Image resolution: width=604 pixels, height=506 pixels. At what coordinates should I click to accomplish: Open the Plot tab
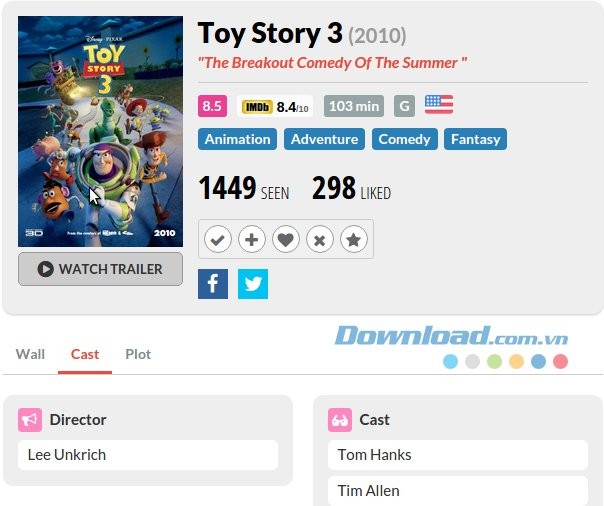tap(138, 354)
